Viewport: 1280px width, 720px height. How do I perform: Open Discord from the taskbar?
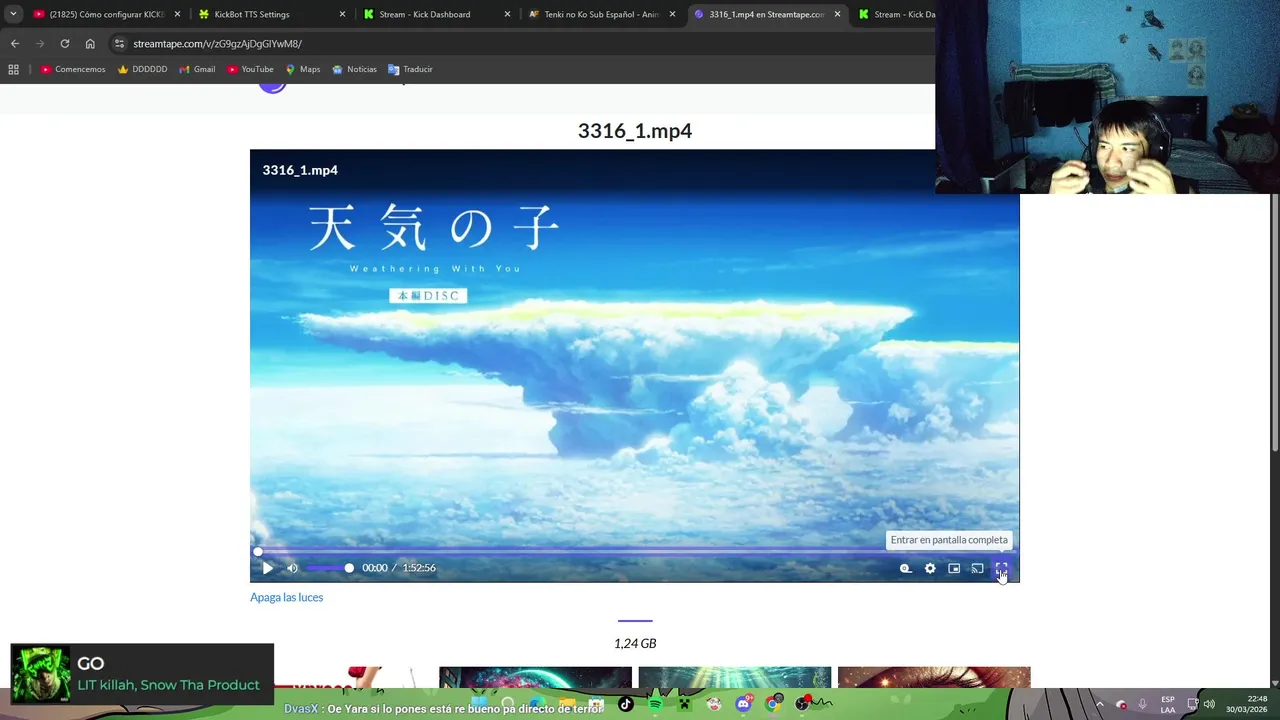pos(743,704)
